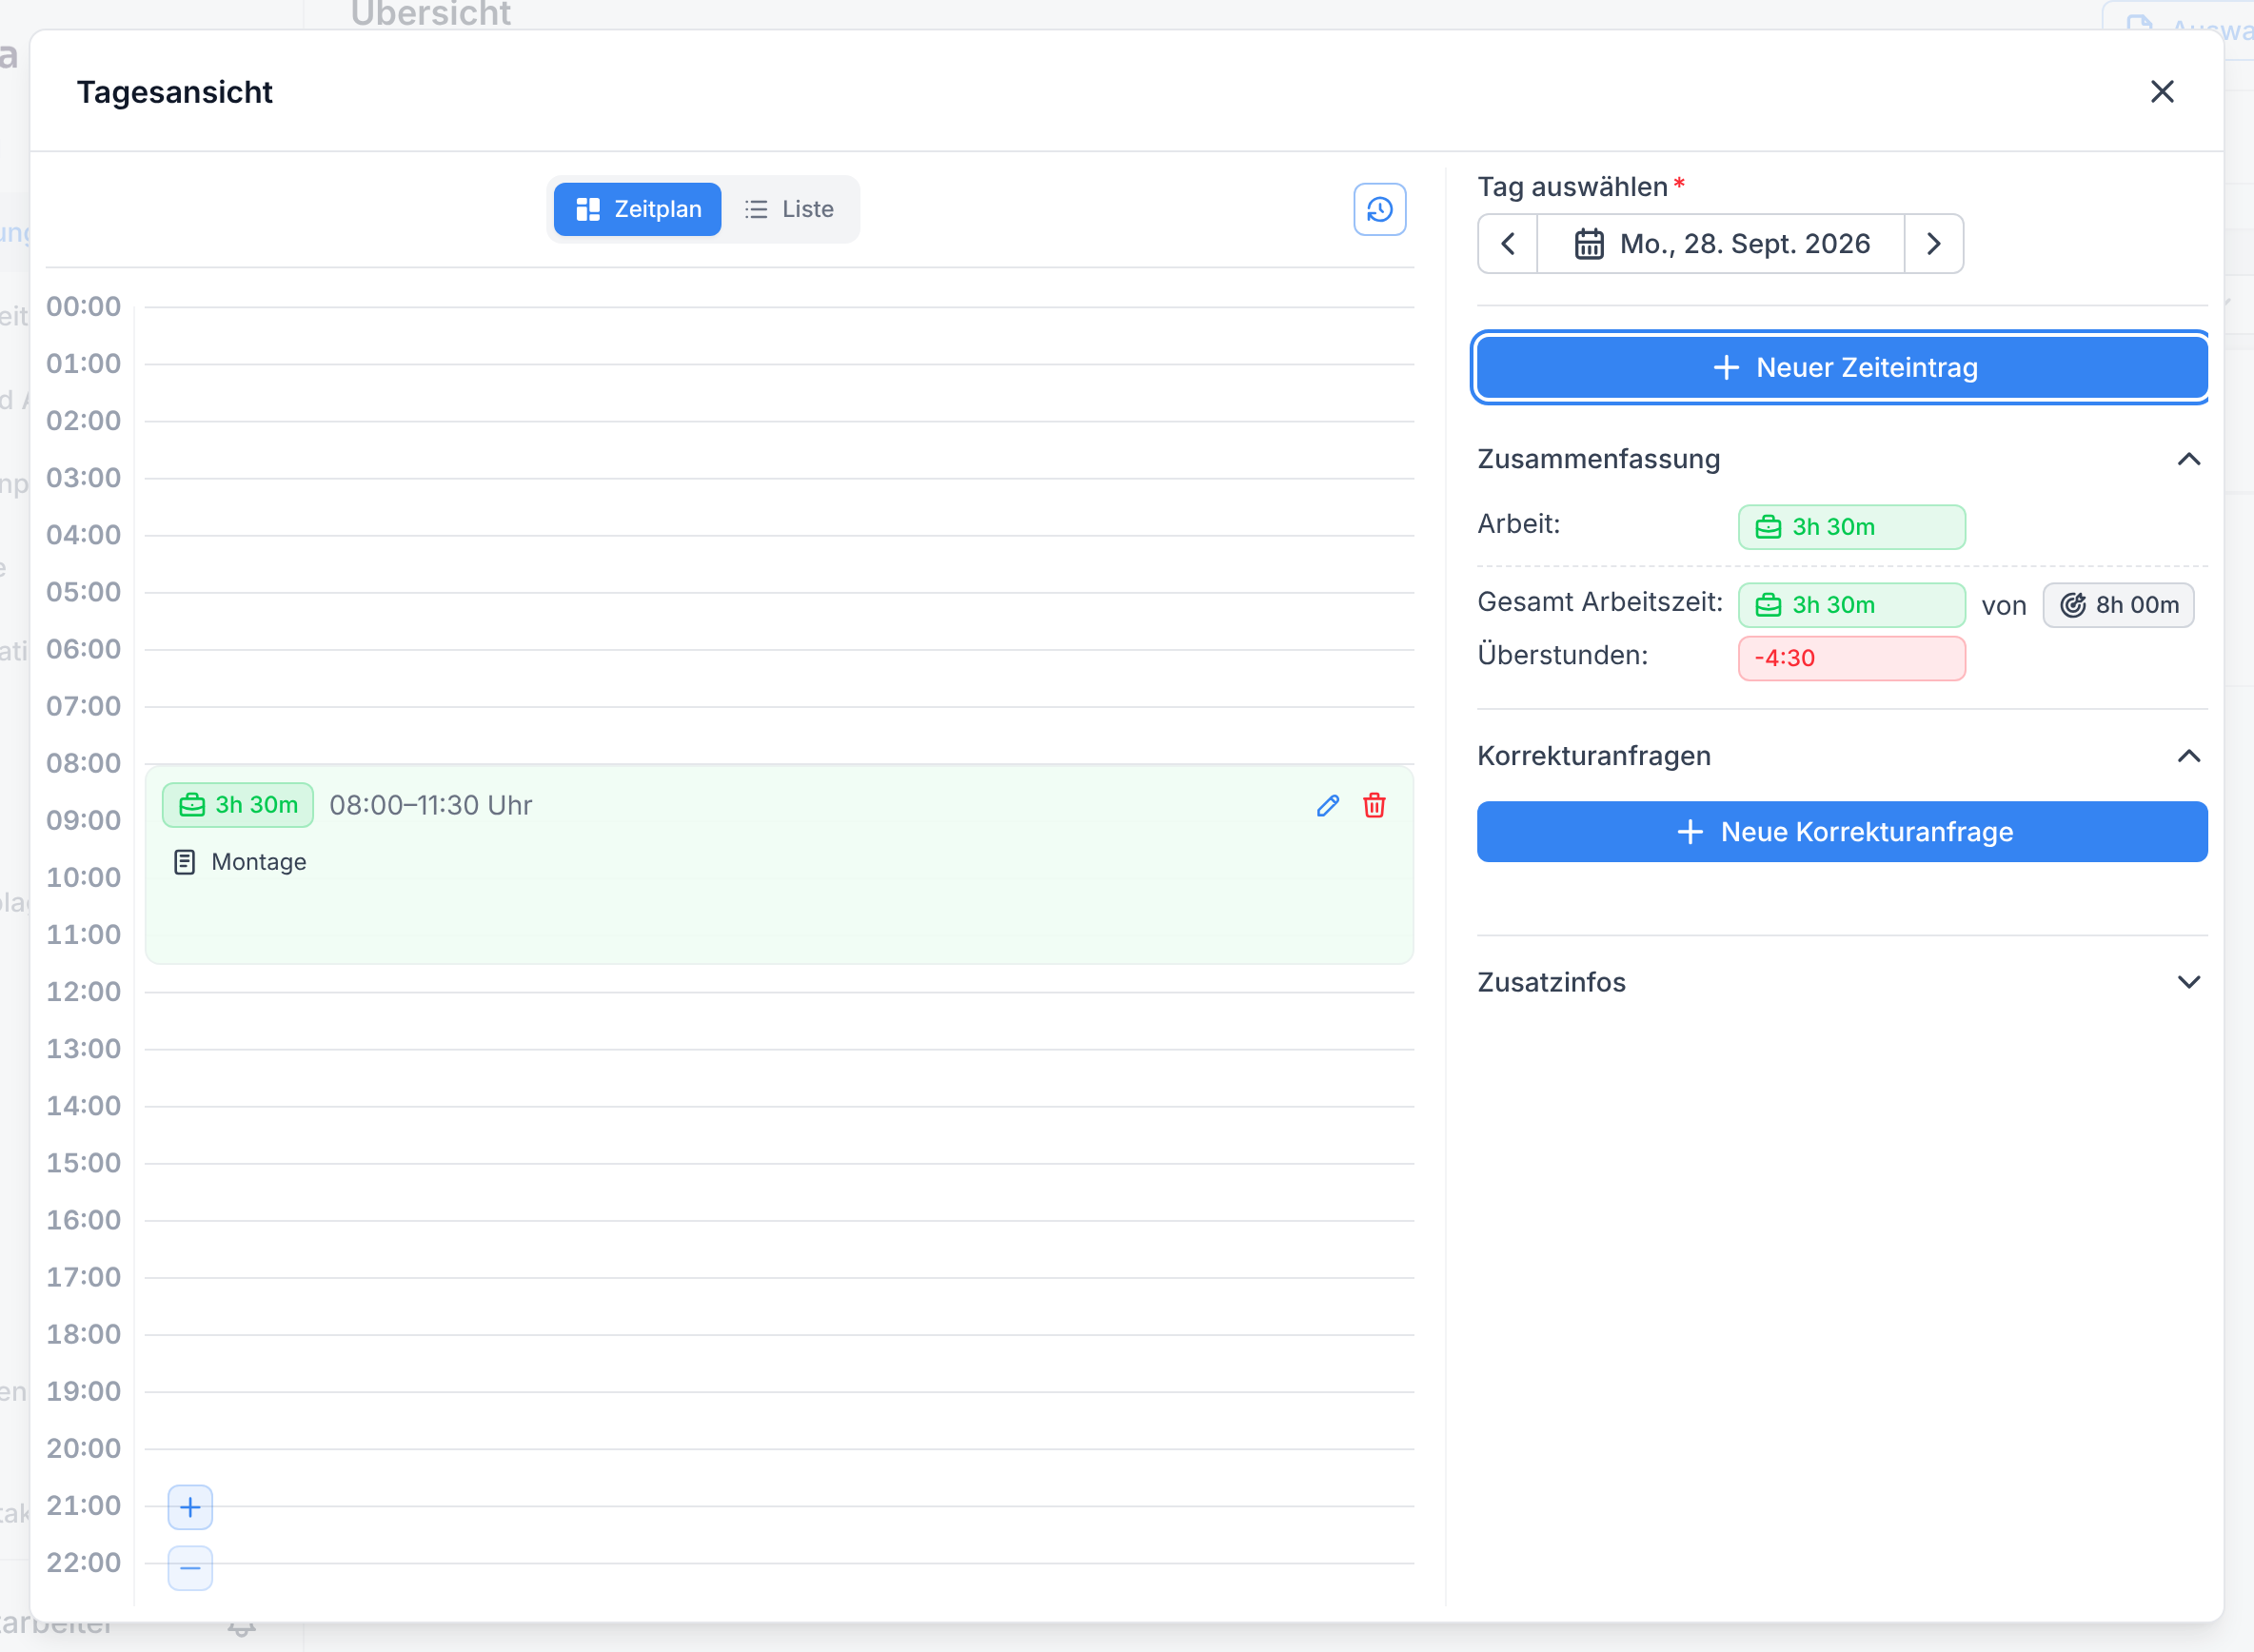Zoom out the schedule with minus icon
Screen dimensions: 2254x1652
pos(190,1567)
